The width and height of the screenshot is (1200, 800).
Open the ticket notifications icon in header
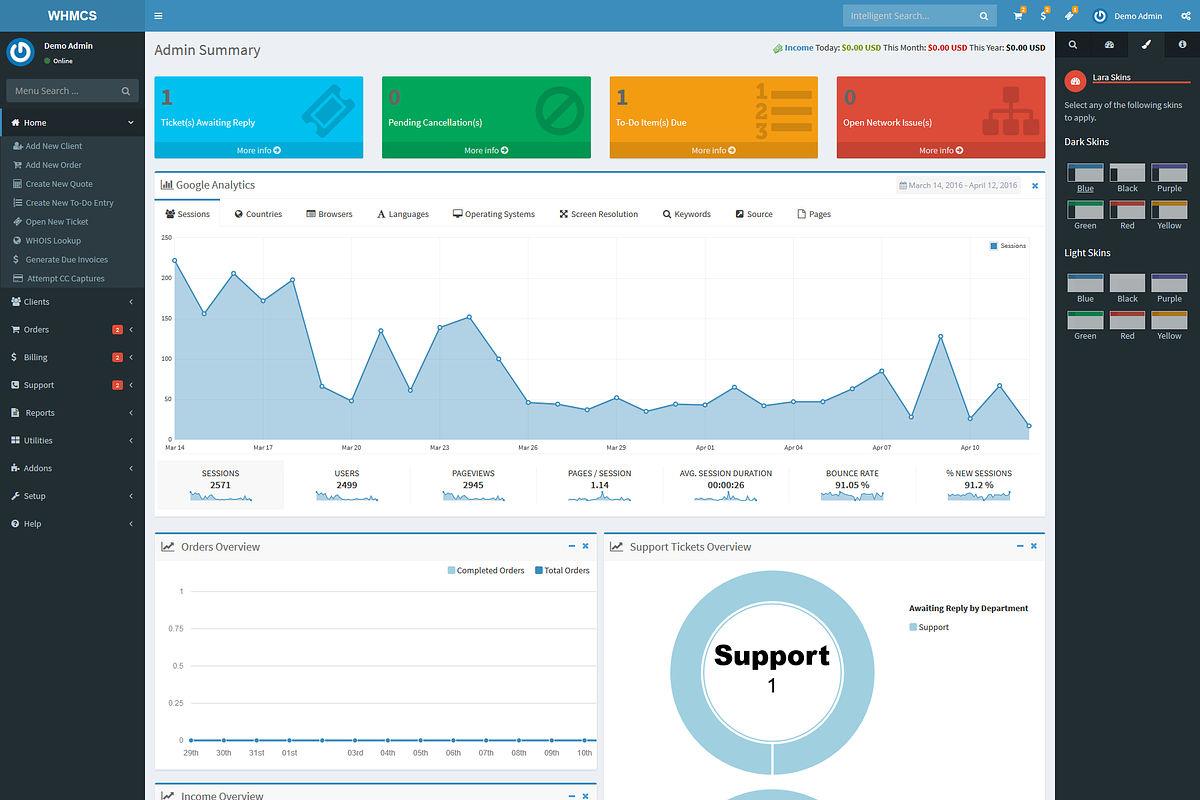click(1070, 15)
